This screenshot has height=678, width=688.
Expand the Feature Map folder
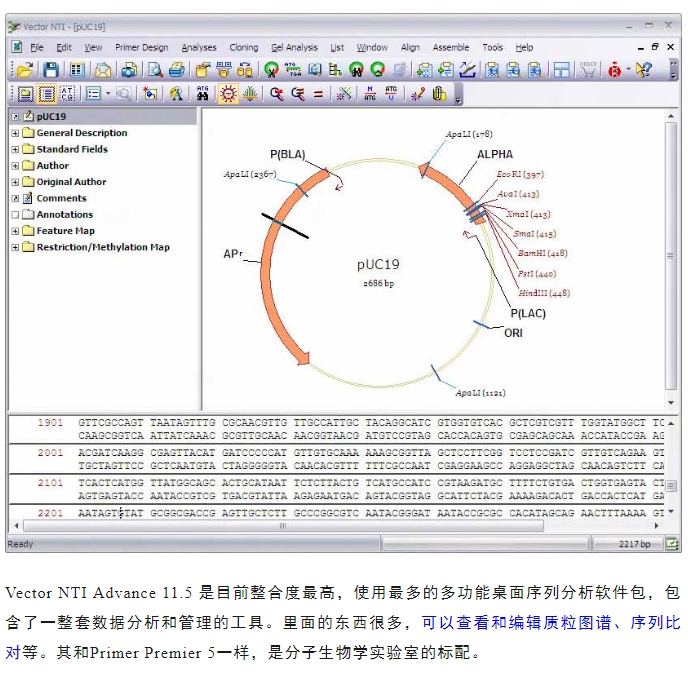15,231
